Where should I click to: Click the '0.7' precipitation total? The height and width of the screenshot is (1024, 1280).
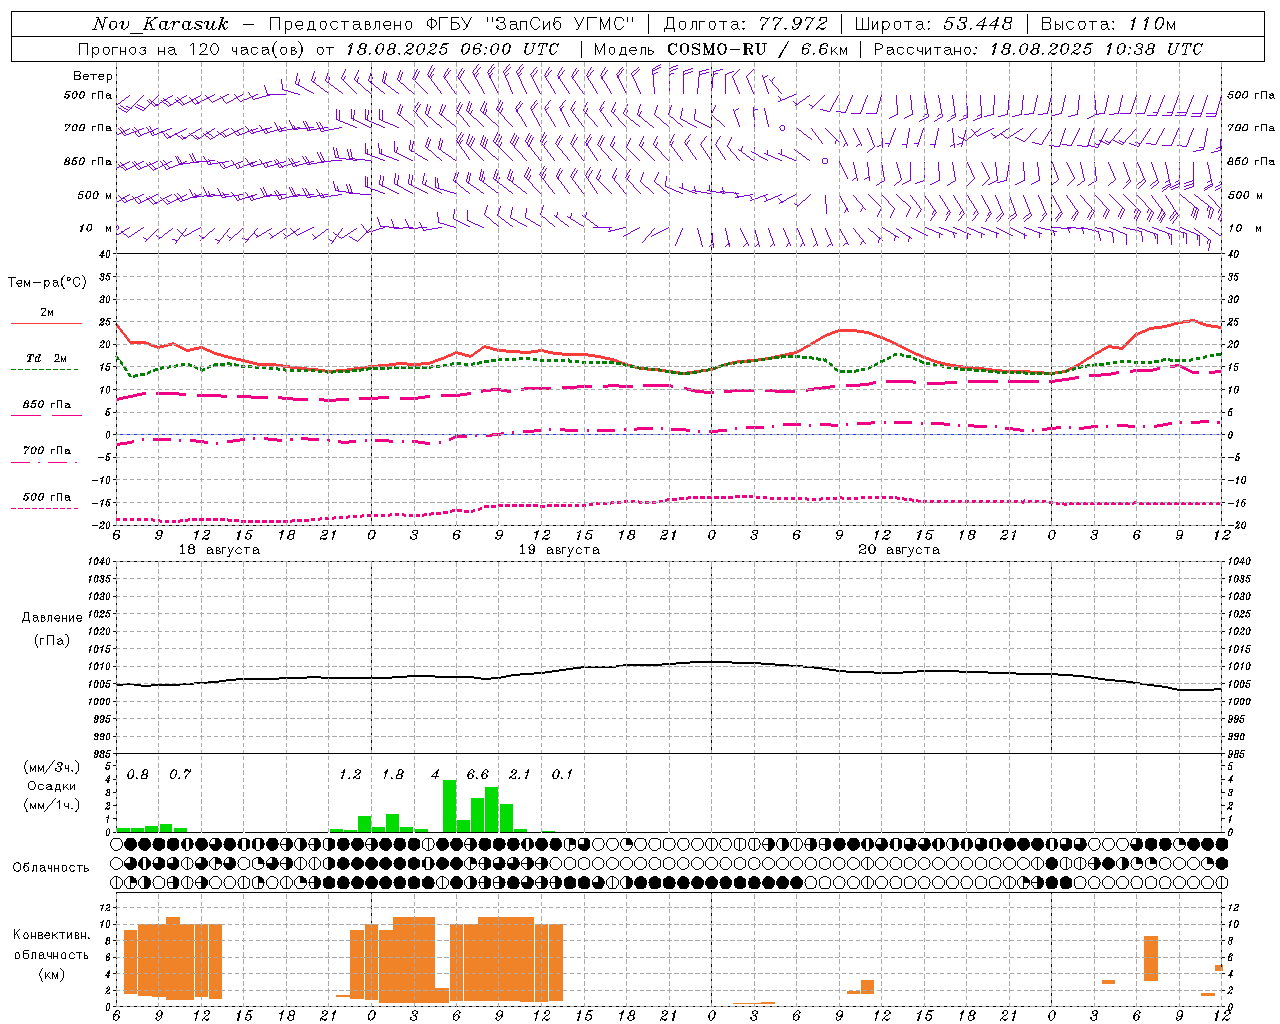tap(180, 775)
